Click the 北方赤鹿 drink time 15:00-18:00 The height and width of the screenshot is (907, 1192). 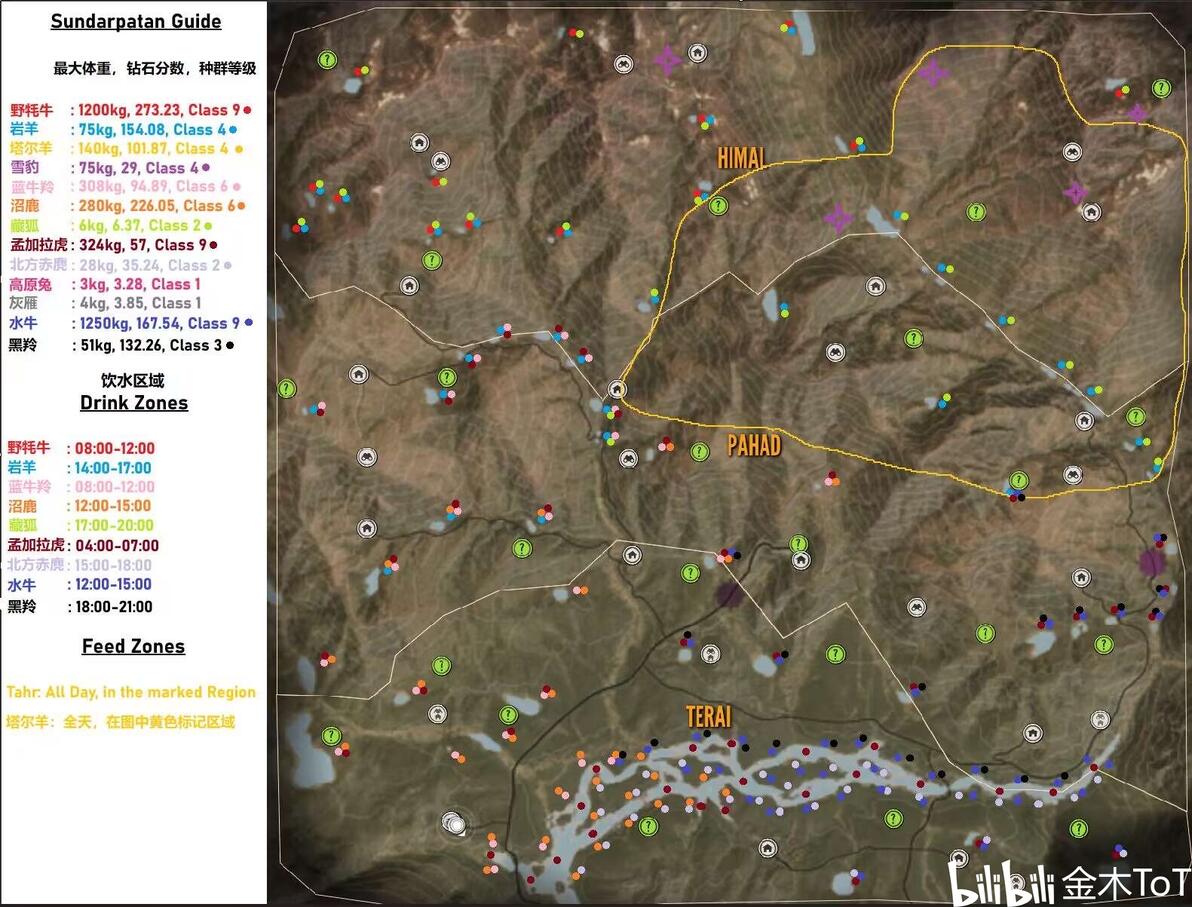[x=113, y=565]
